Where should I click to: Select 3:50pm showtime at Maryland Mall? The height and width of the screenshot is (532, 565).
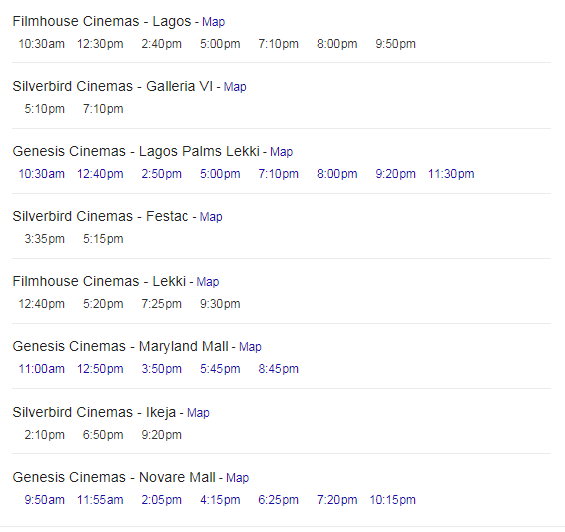pos(161,369)
